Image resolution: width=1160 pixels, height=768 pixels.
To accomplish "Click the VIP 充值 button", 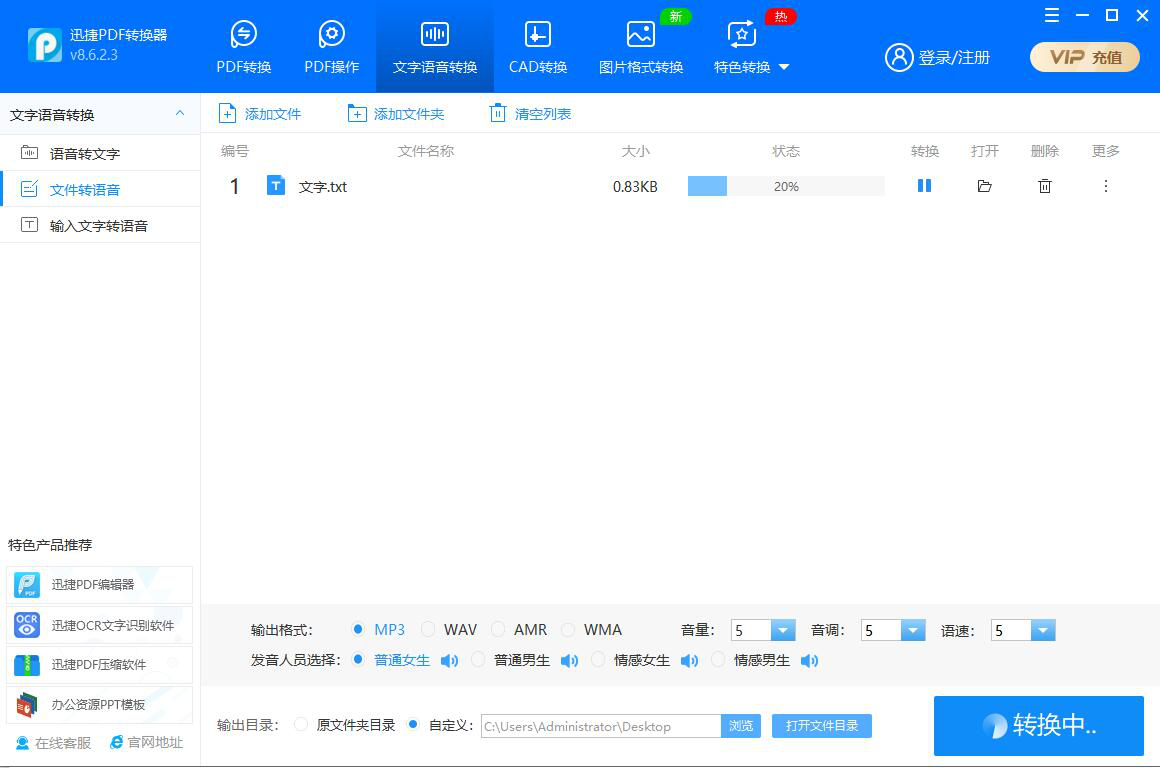I will click(1085, 57).
